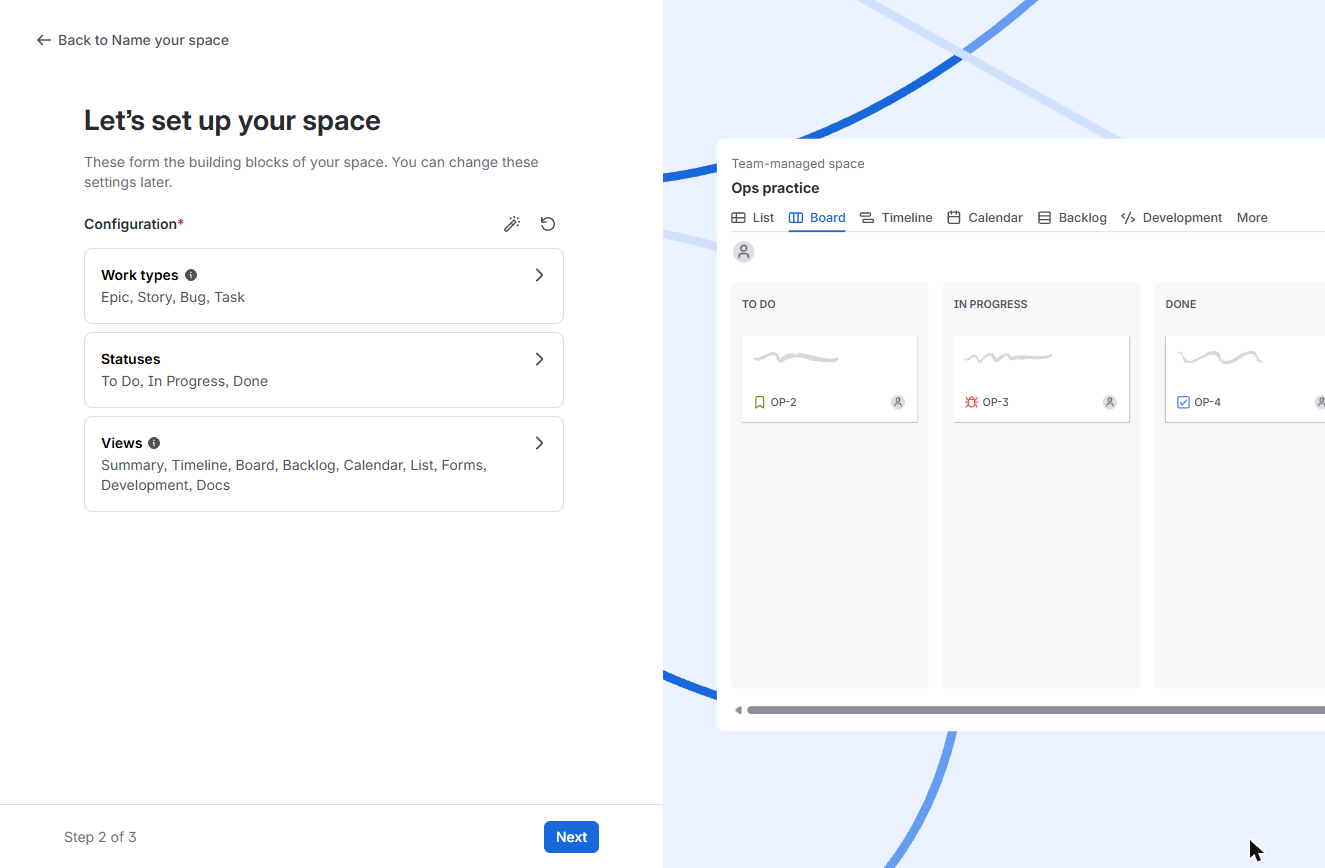Expand the Work types chevron
Viewport: 1325px width, 868px height.
coord(539,275)
